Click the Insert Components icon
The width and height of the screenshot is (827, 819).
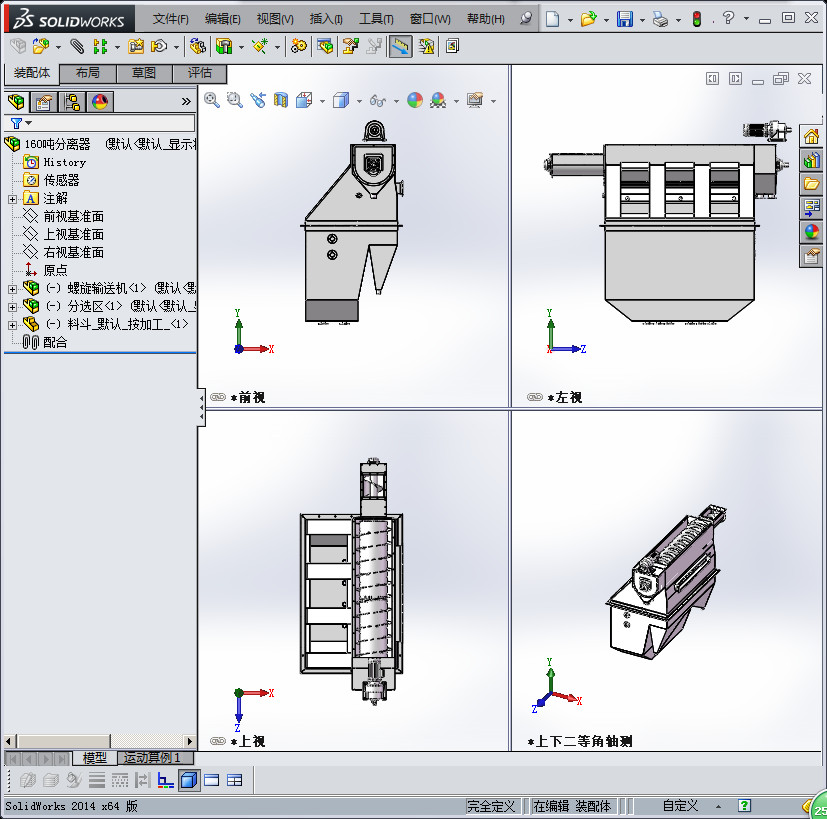41,46
